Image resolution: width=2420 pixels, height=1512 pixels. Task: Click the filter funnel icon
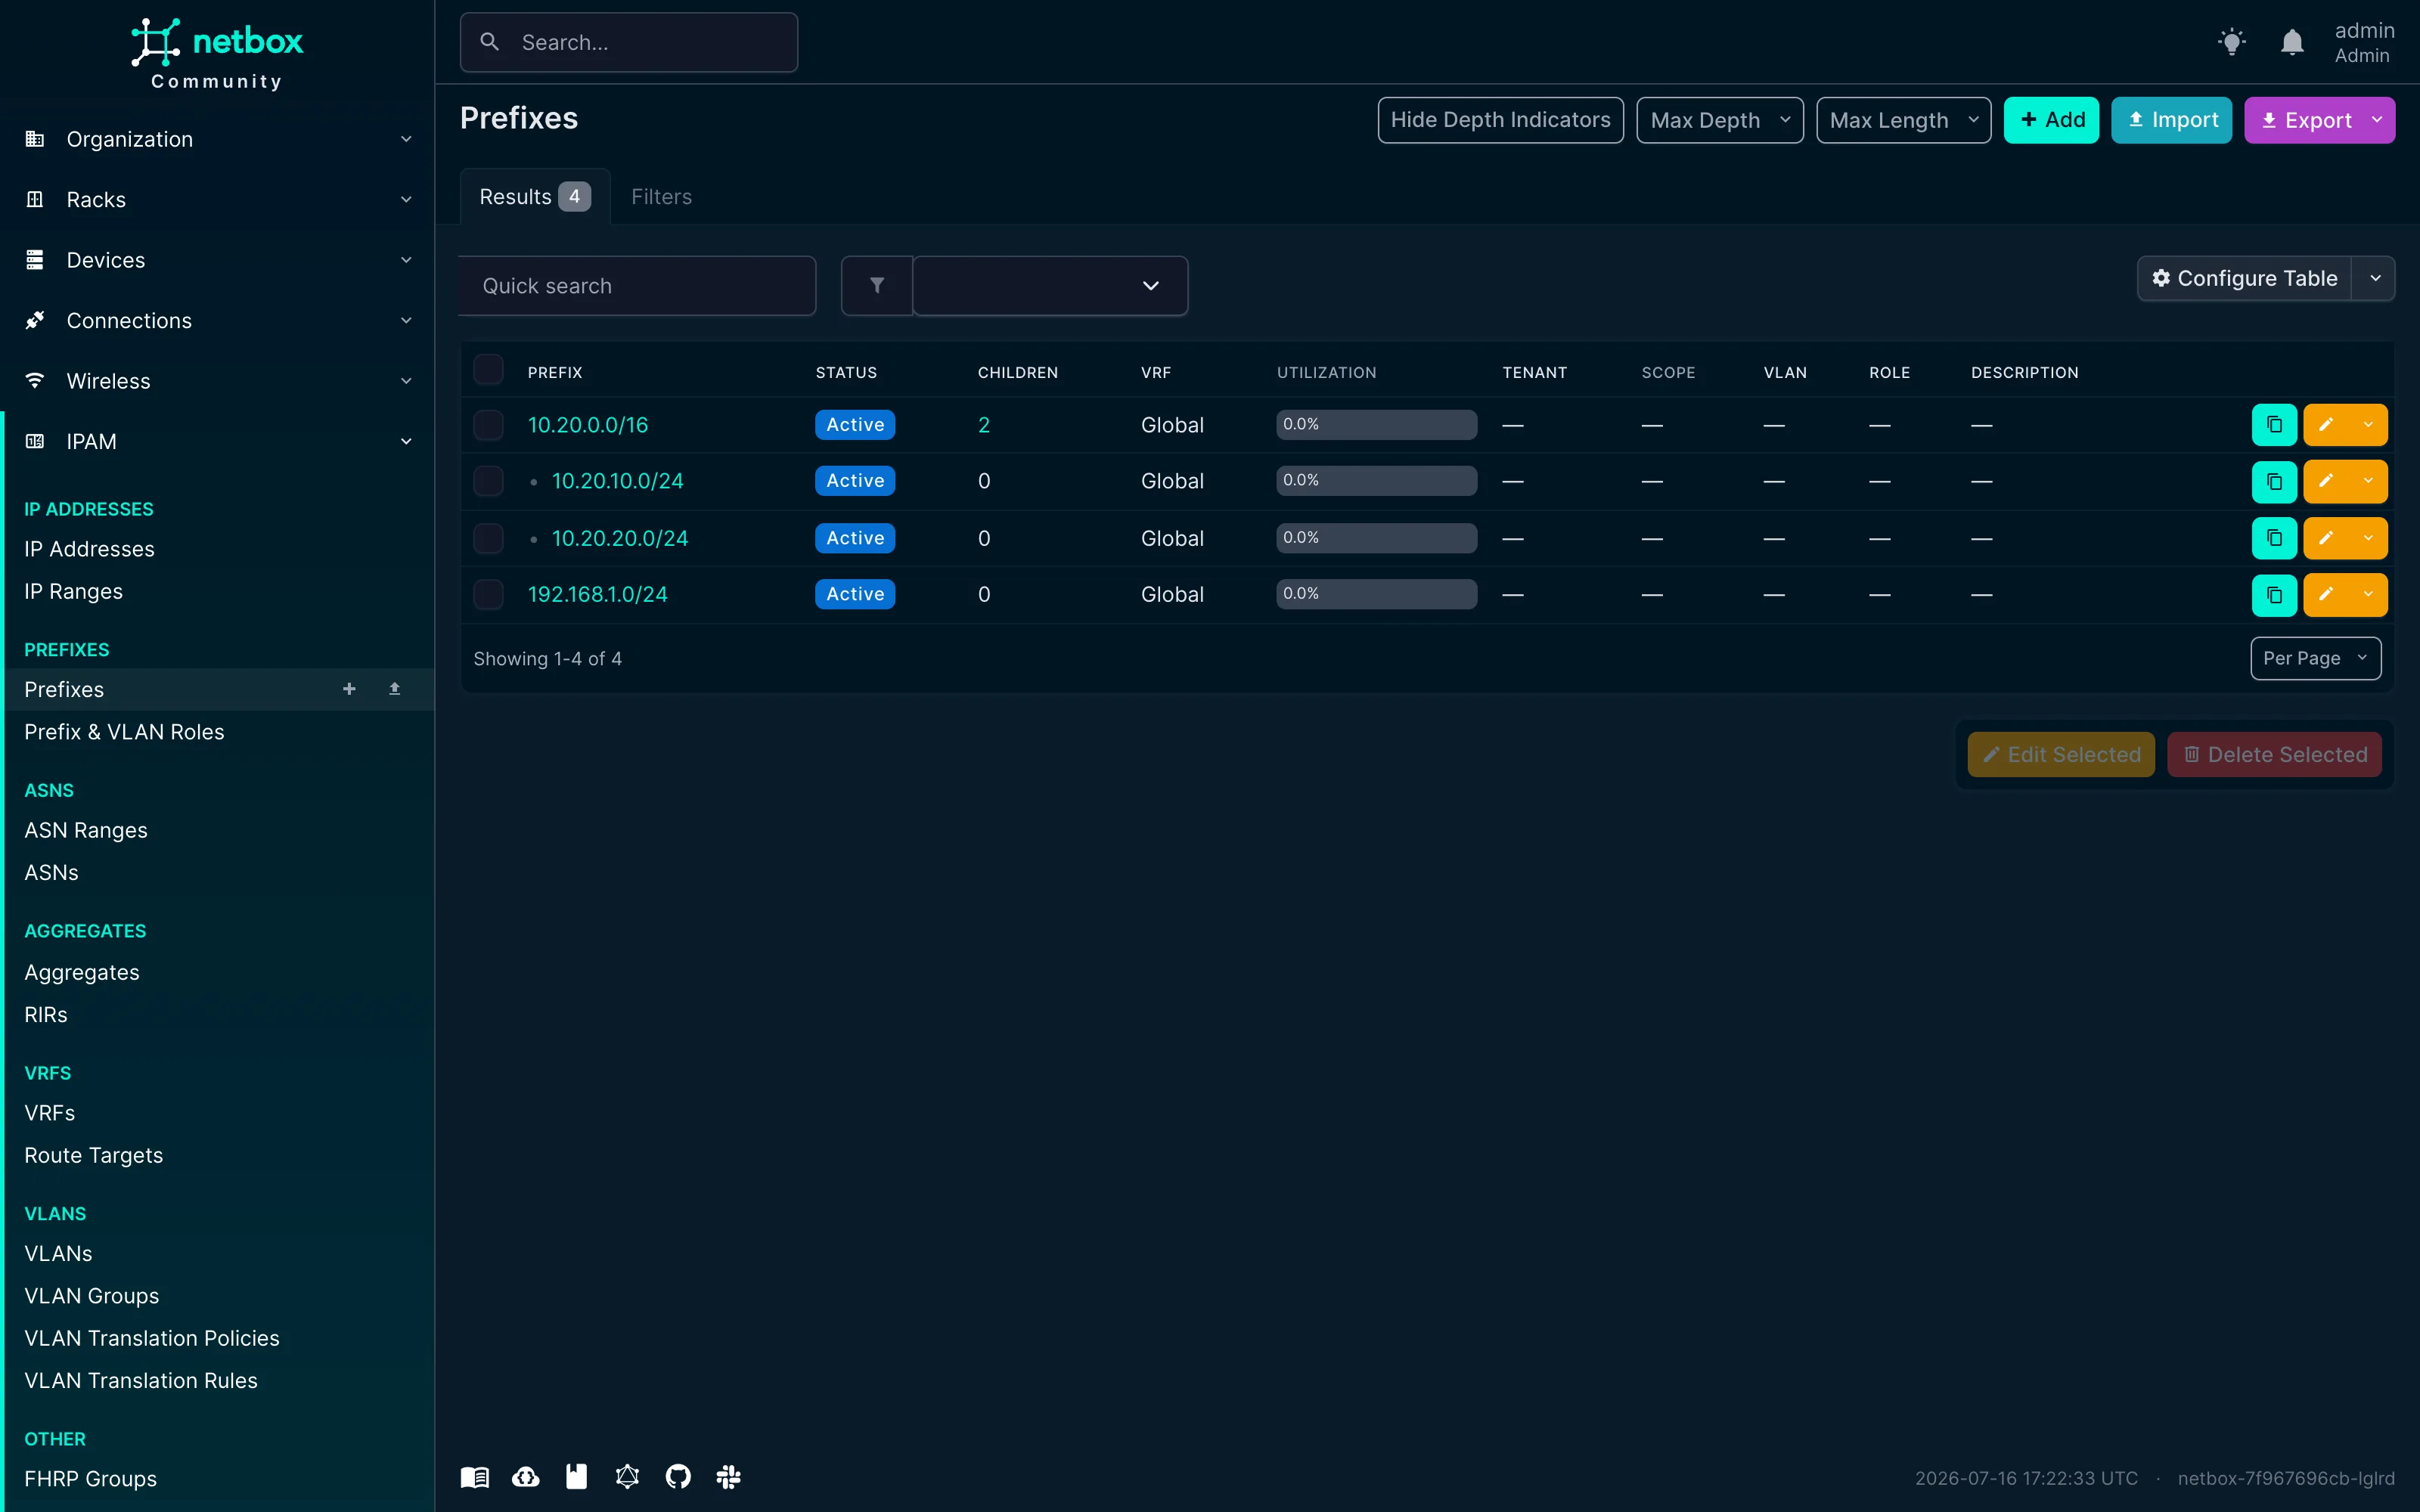tap(877, 286)
